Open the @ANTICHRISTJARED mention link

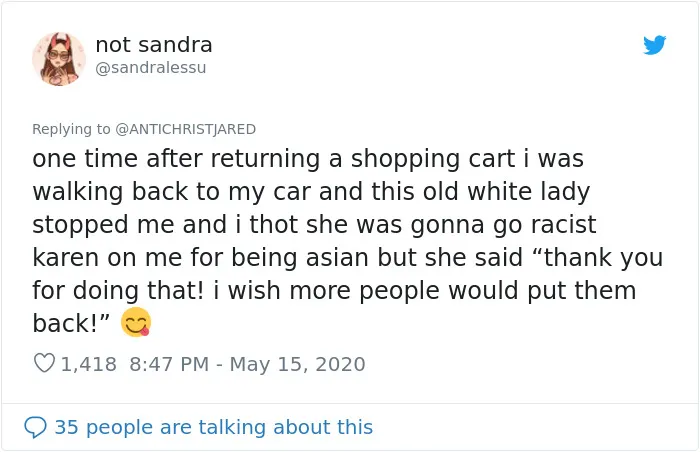[186, 129]
